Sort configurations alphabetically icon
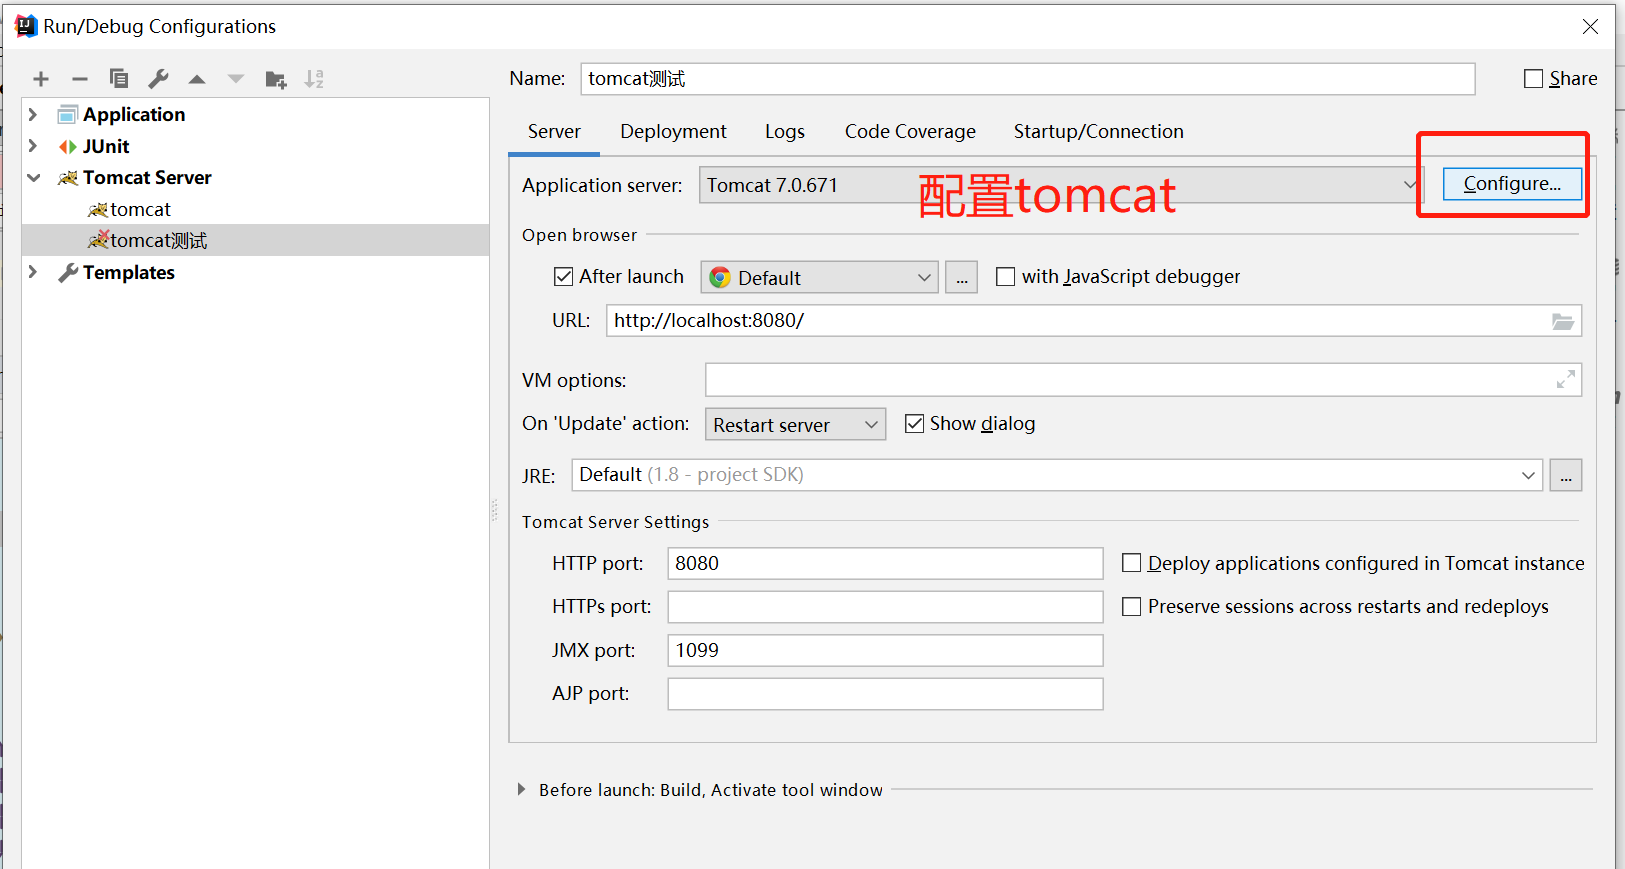 (x=314, y=79)
